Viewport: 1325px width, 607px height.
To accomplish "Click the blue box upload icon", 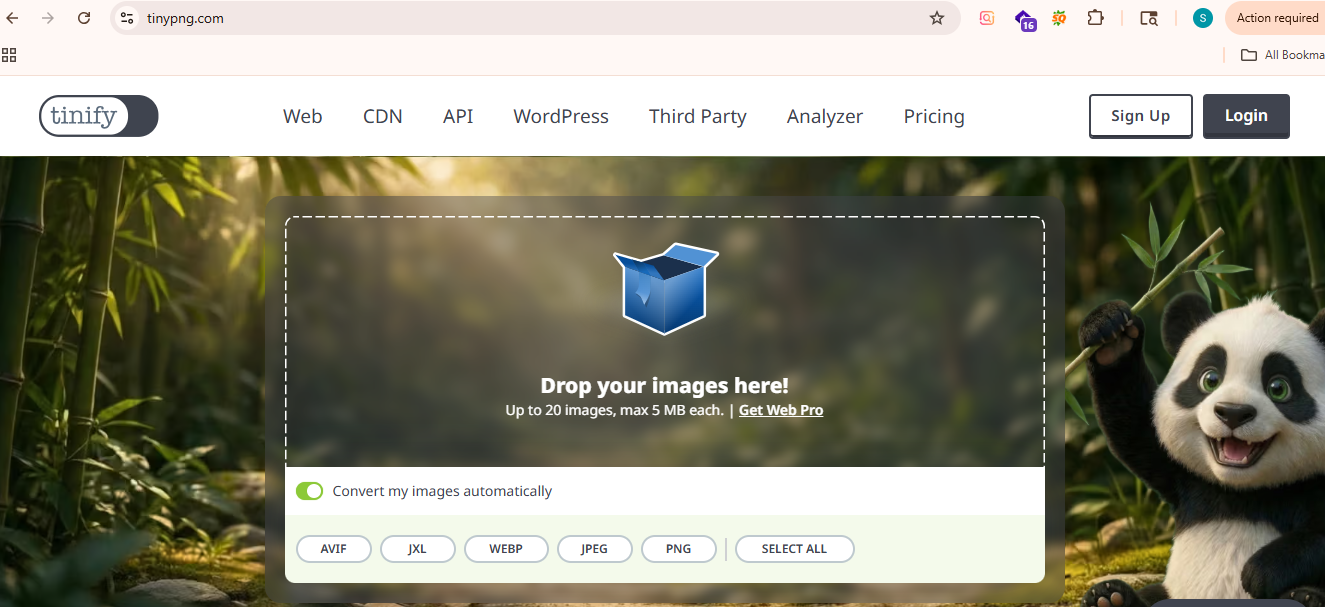I will pos(665,288).
